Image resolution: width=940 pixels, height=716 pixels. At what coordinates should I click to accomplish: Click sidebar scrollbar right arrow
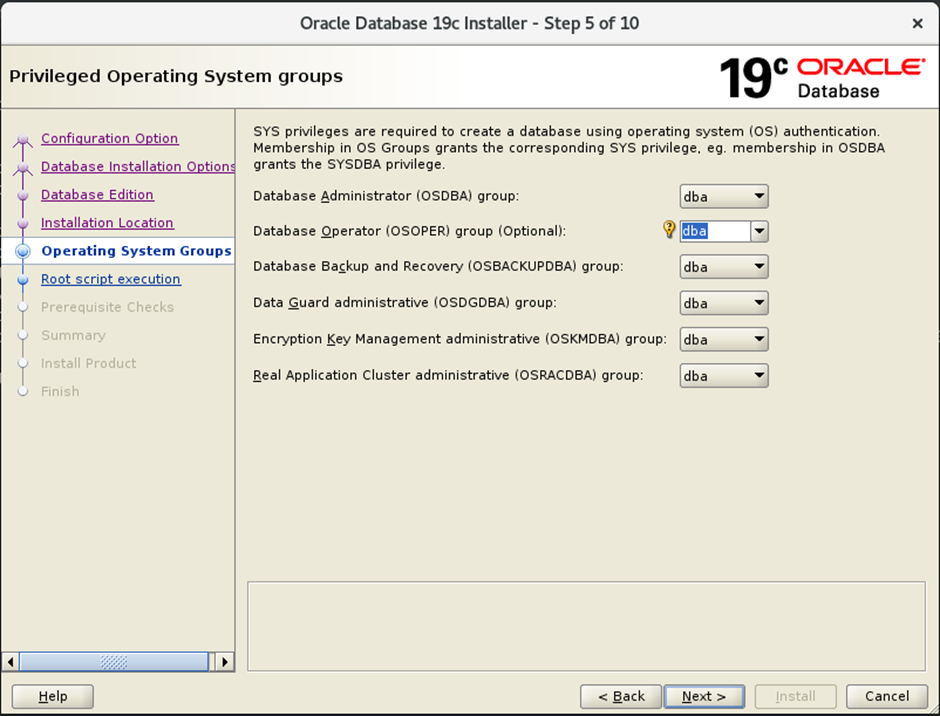225,662
